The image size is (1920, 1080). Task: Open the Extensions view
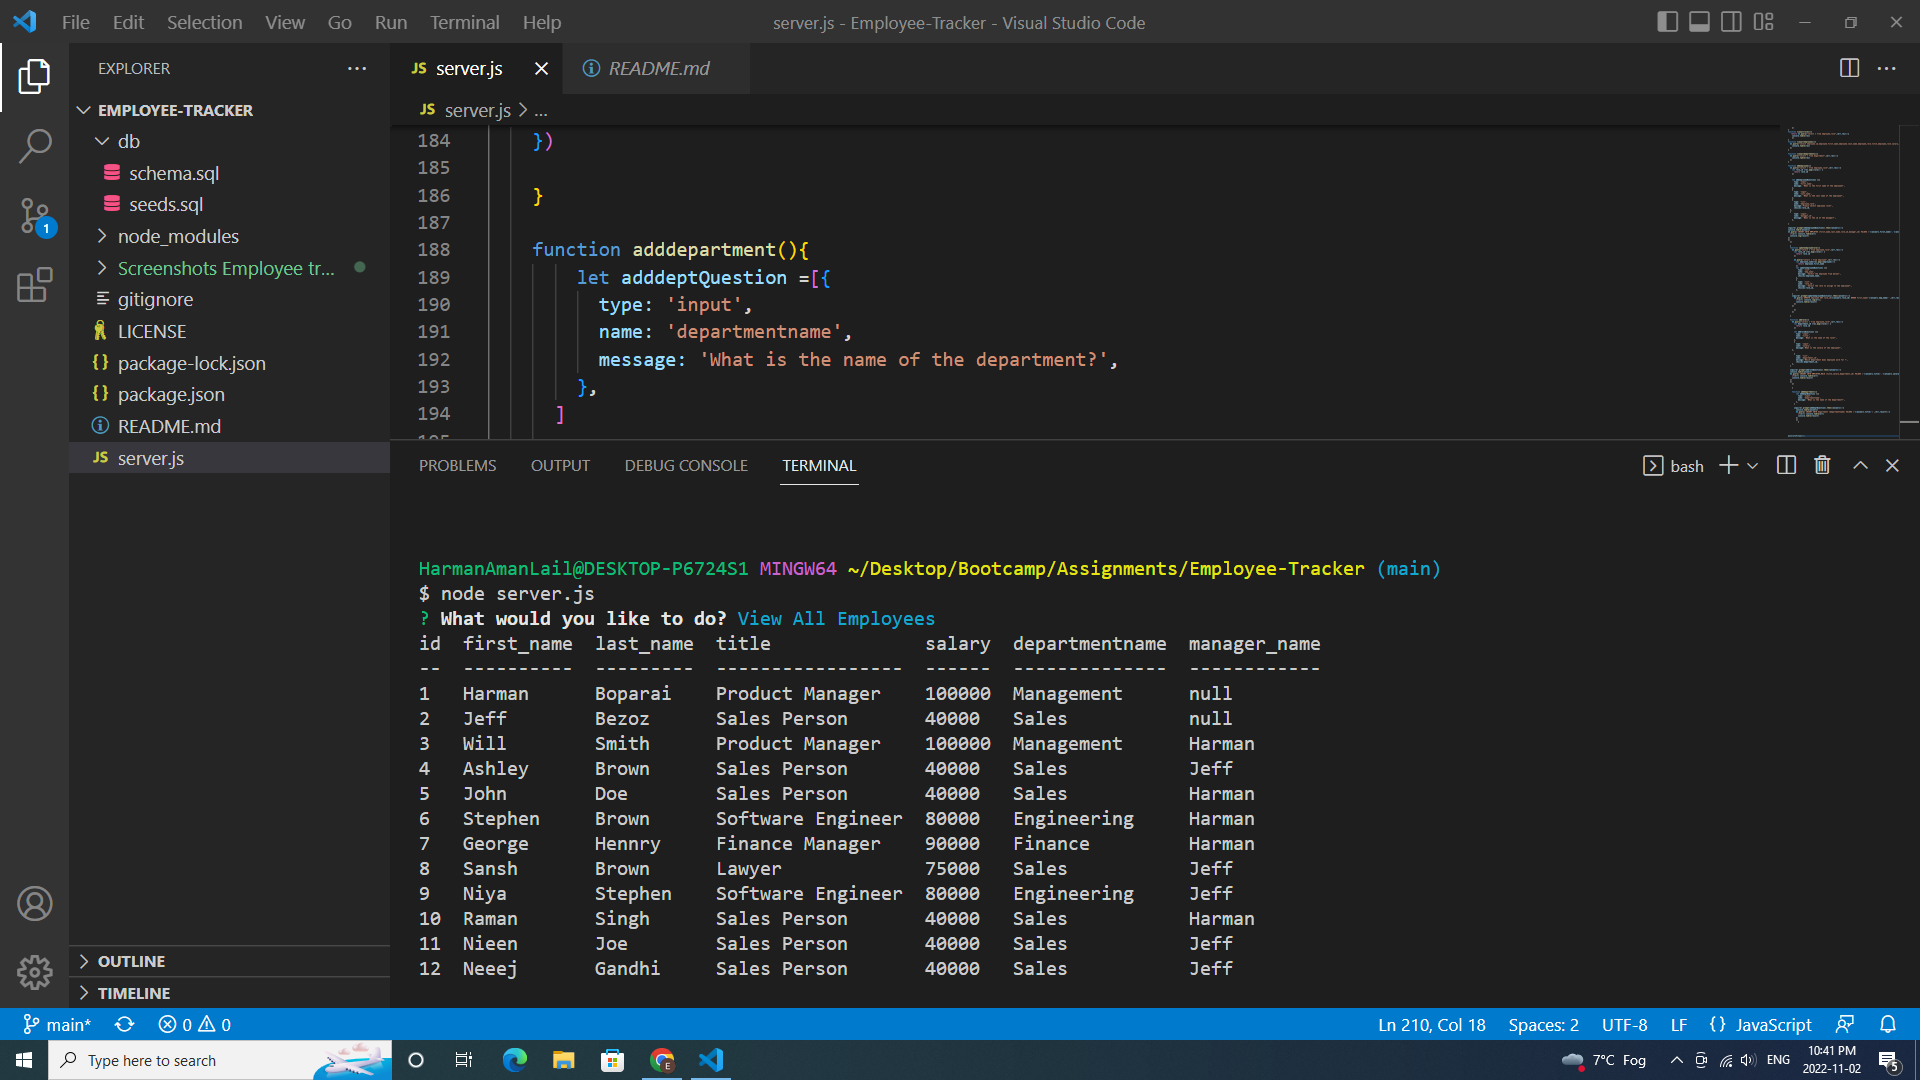click(x=36, y=285)
